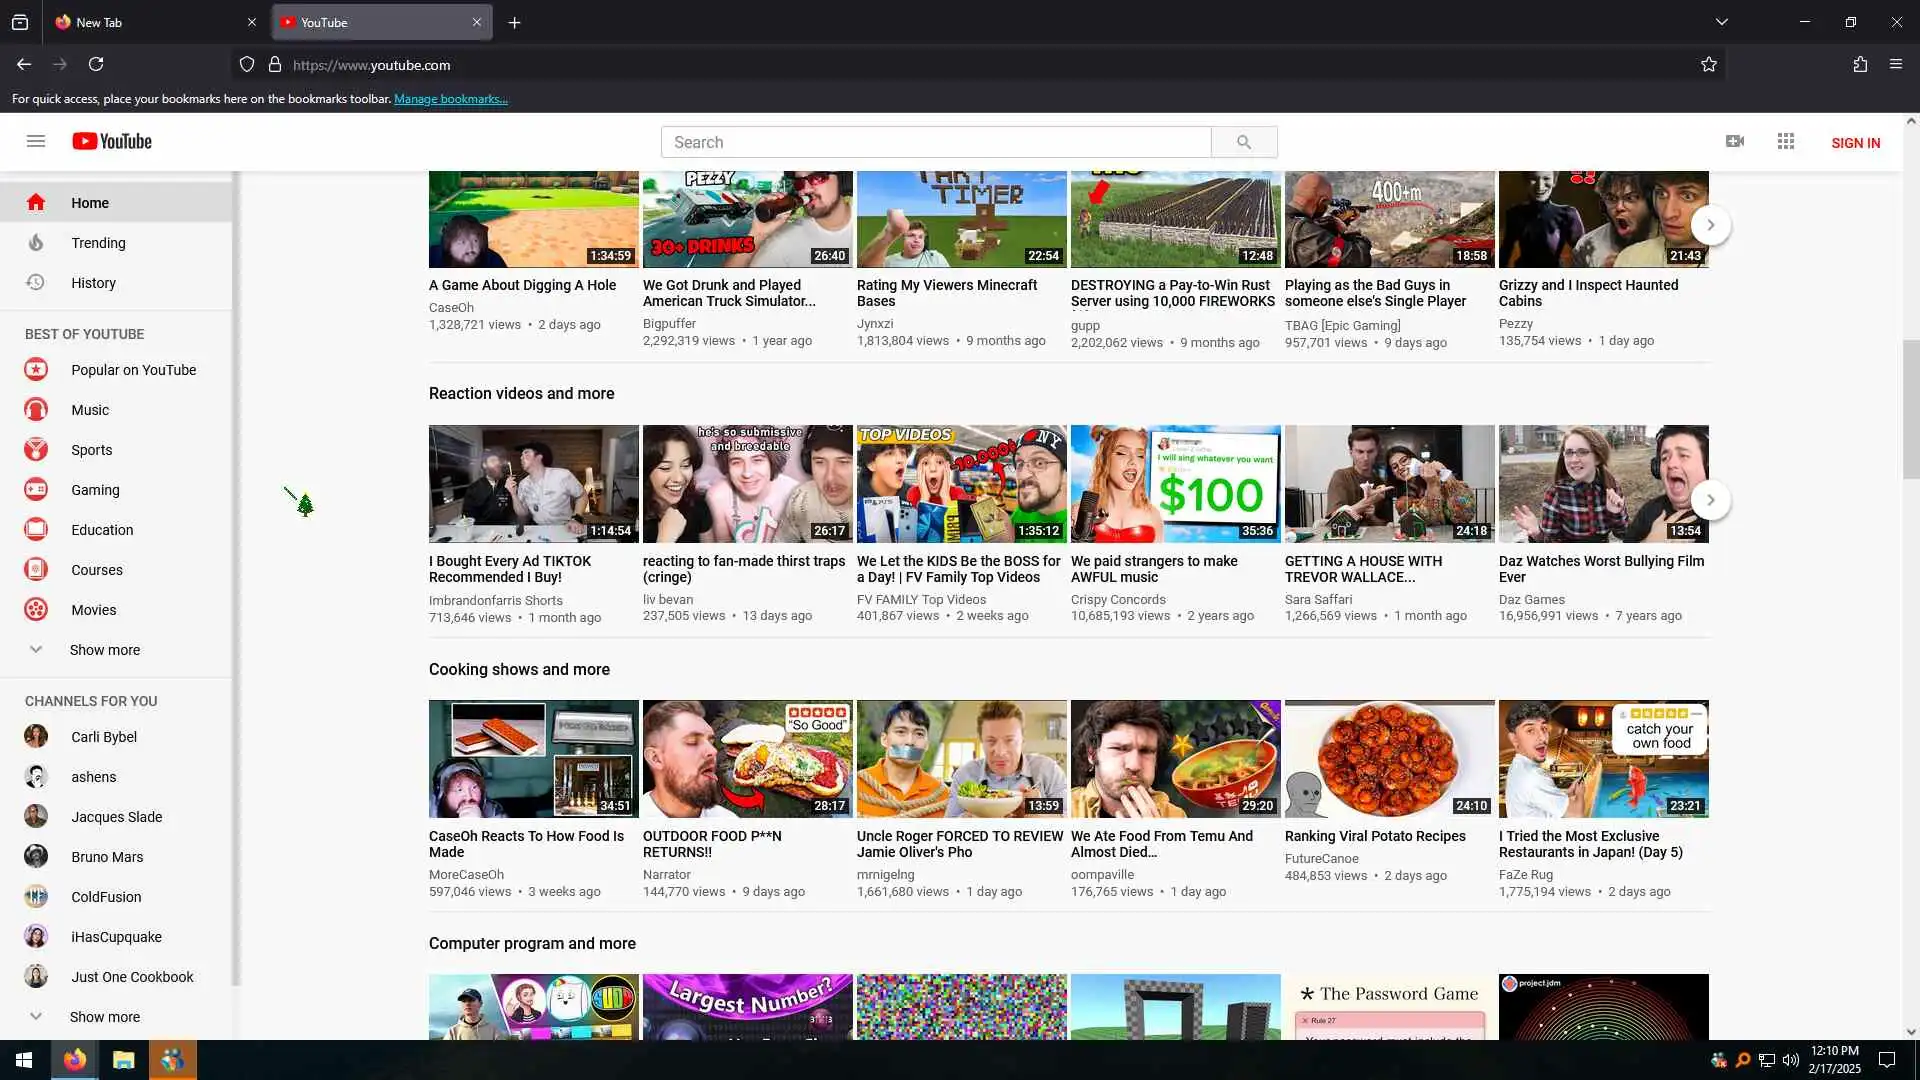1920x1080 pixels.
Task: Select the Gaming category icon
Action: click(x=36, y=490)
